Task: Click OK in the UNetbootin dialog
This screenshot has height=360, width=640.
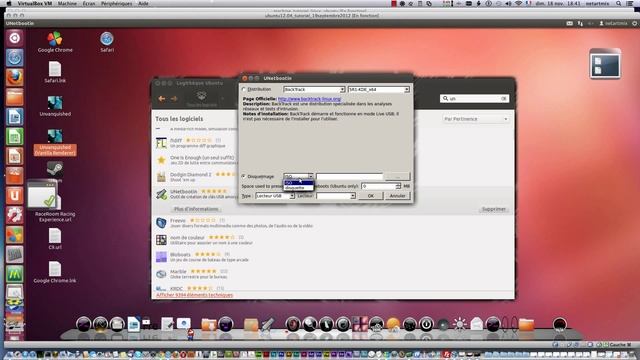Action: 371,196
